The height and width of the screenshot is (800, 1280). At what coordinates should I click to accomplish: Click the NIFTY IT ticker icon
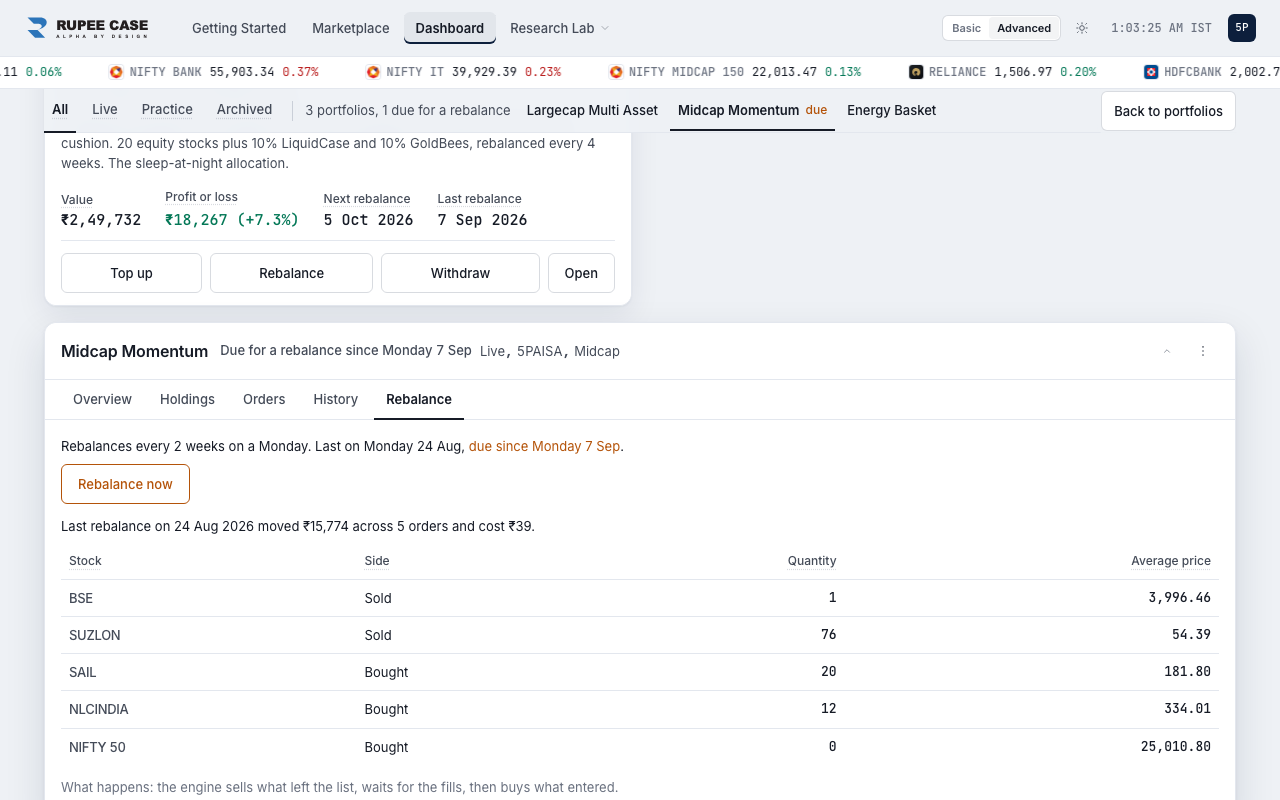tap(373, 72)
